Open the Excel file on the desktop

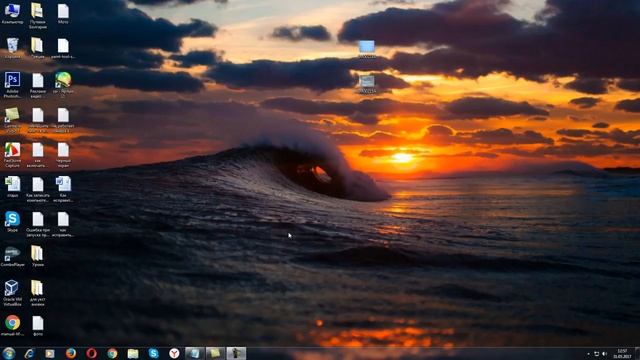point(12,187)
